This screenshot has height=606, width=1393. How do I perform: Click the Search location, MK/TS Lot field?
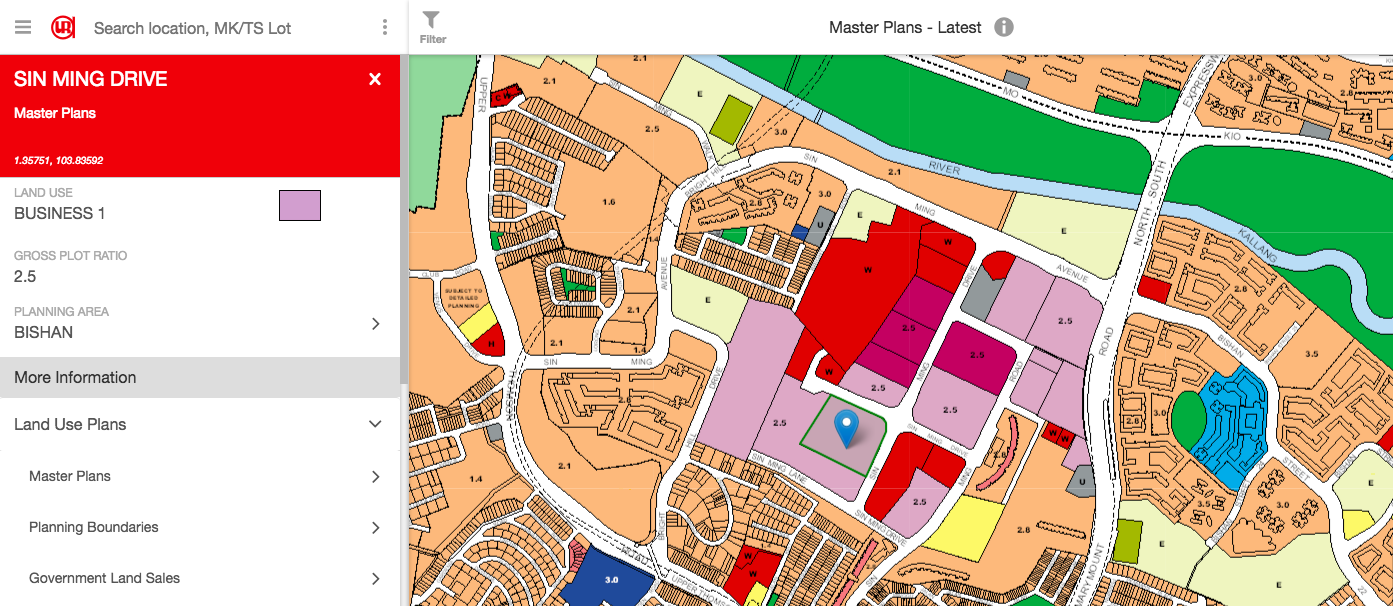pyautogui.click(x=192, y=28)
